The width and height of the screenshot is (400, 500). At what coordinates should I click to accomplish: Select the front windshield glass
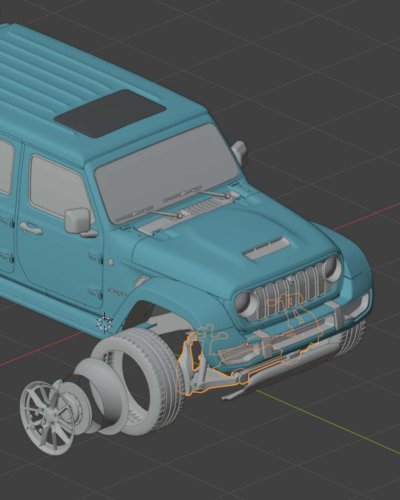pos(167,175)
